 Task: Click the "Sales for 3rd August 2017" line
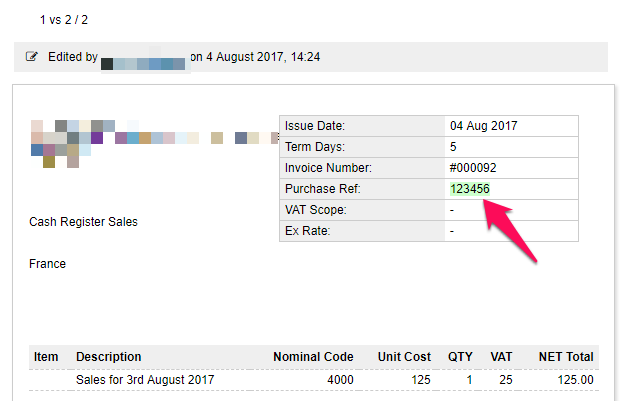click(145, 380)
